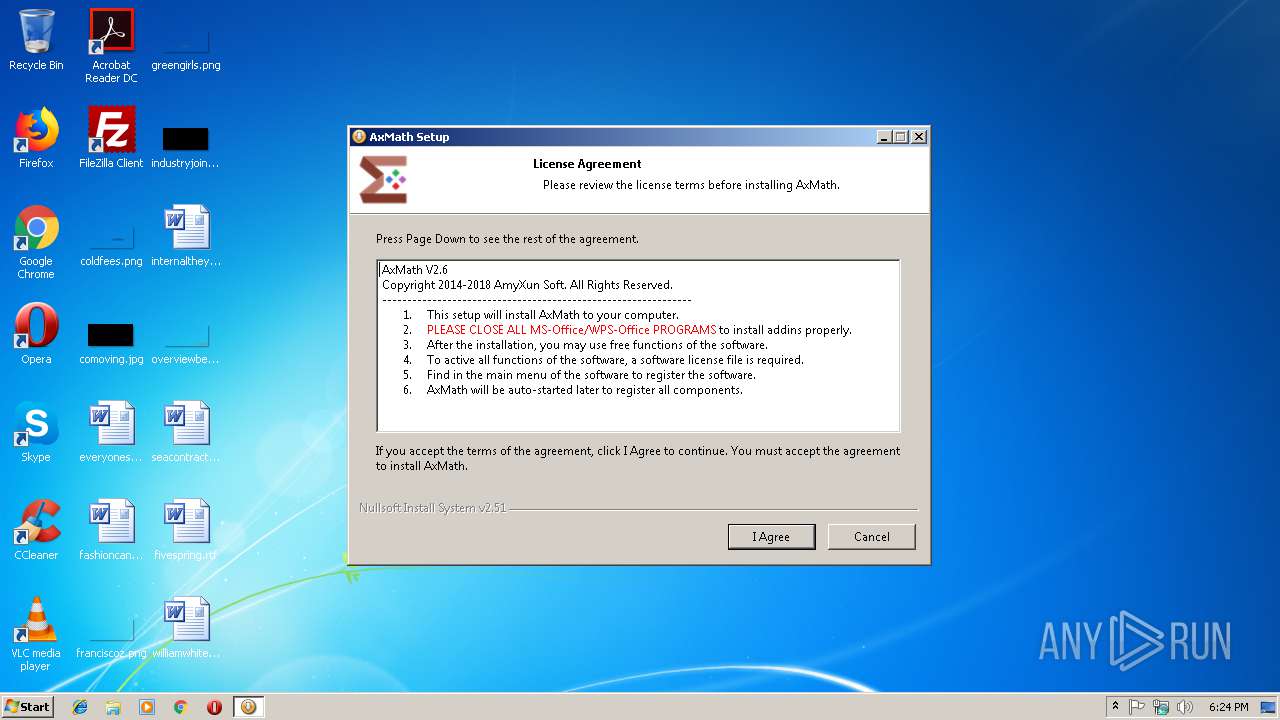Click the AxMath Setup title bar icon
Viewport: 1280px width, 720px height.
tap(359, 137)
